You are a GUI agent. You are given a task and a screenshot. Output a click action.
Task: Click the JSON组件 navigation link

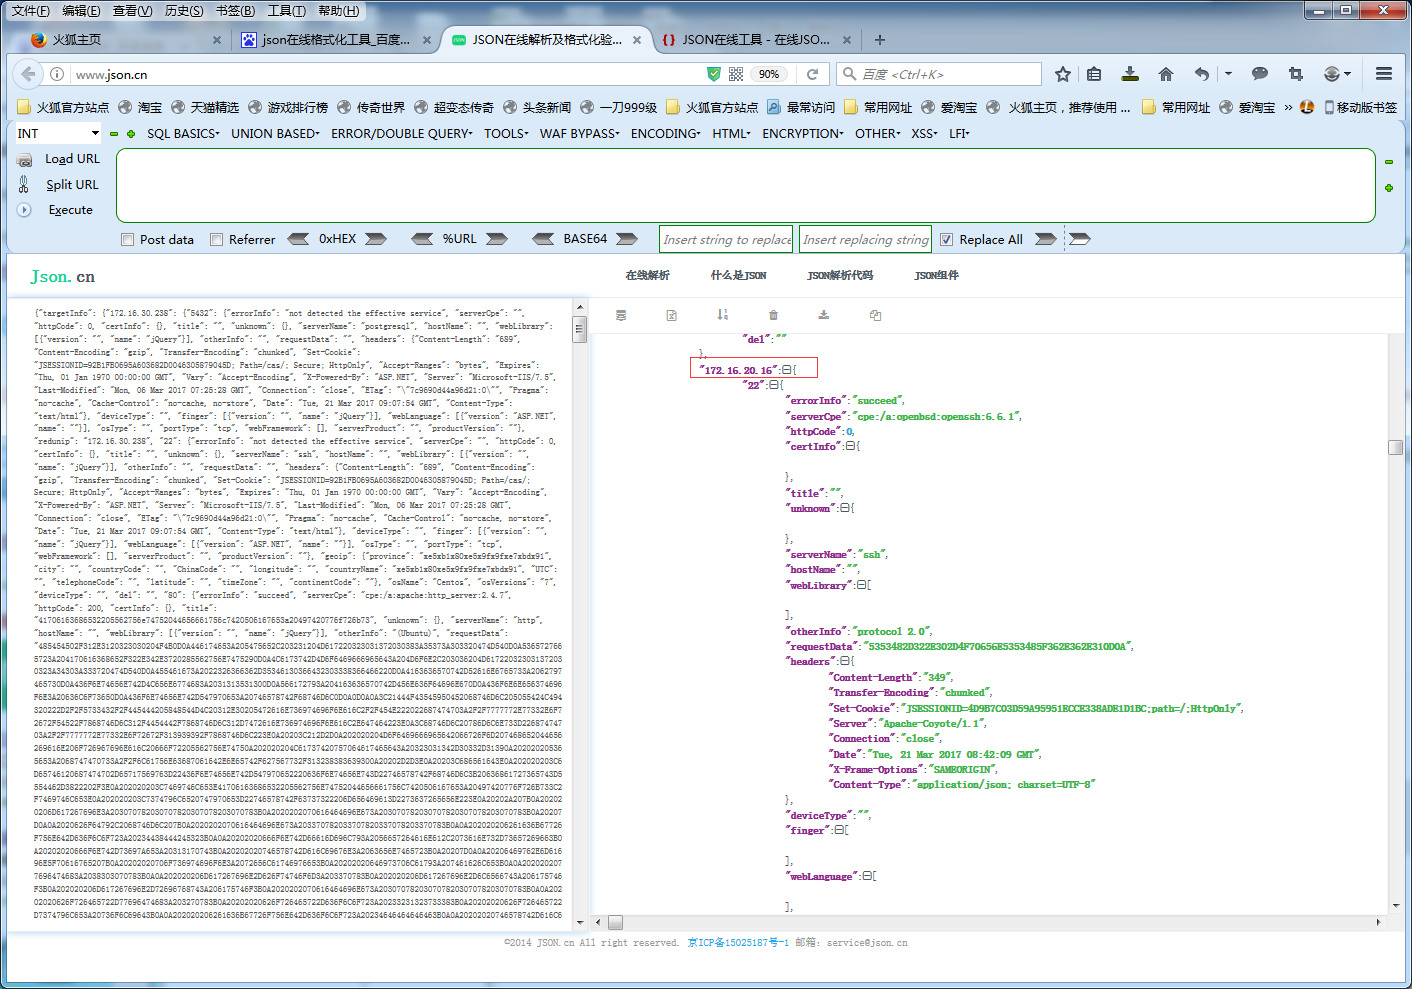[936, 276]
